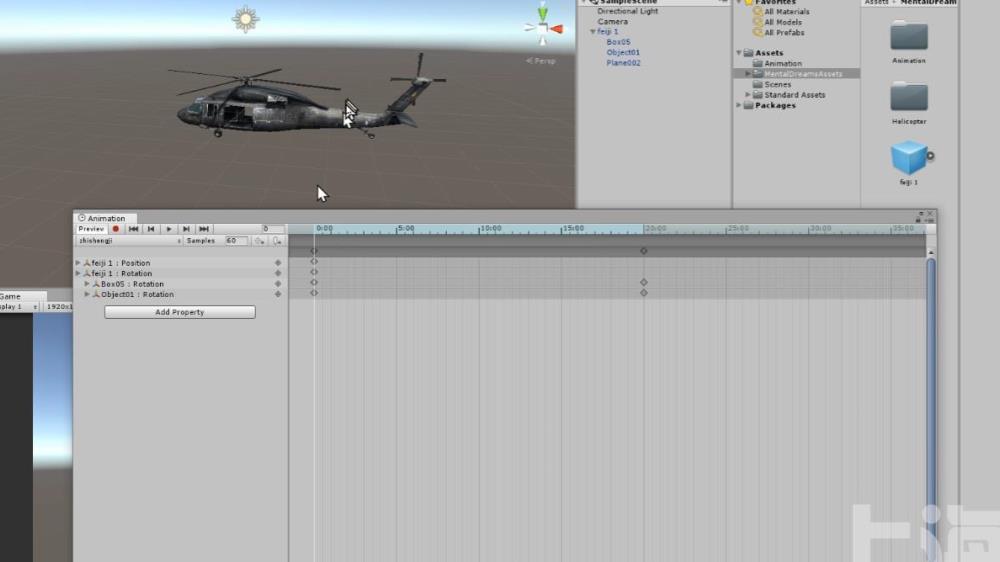Viewport: 1000px width, 562px height.
Task: Expand the MentalDreamsAssets folder
Action: click(748, 74)
